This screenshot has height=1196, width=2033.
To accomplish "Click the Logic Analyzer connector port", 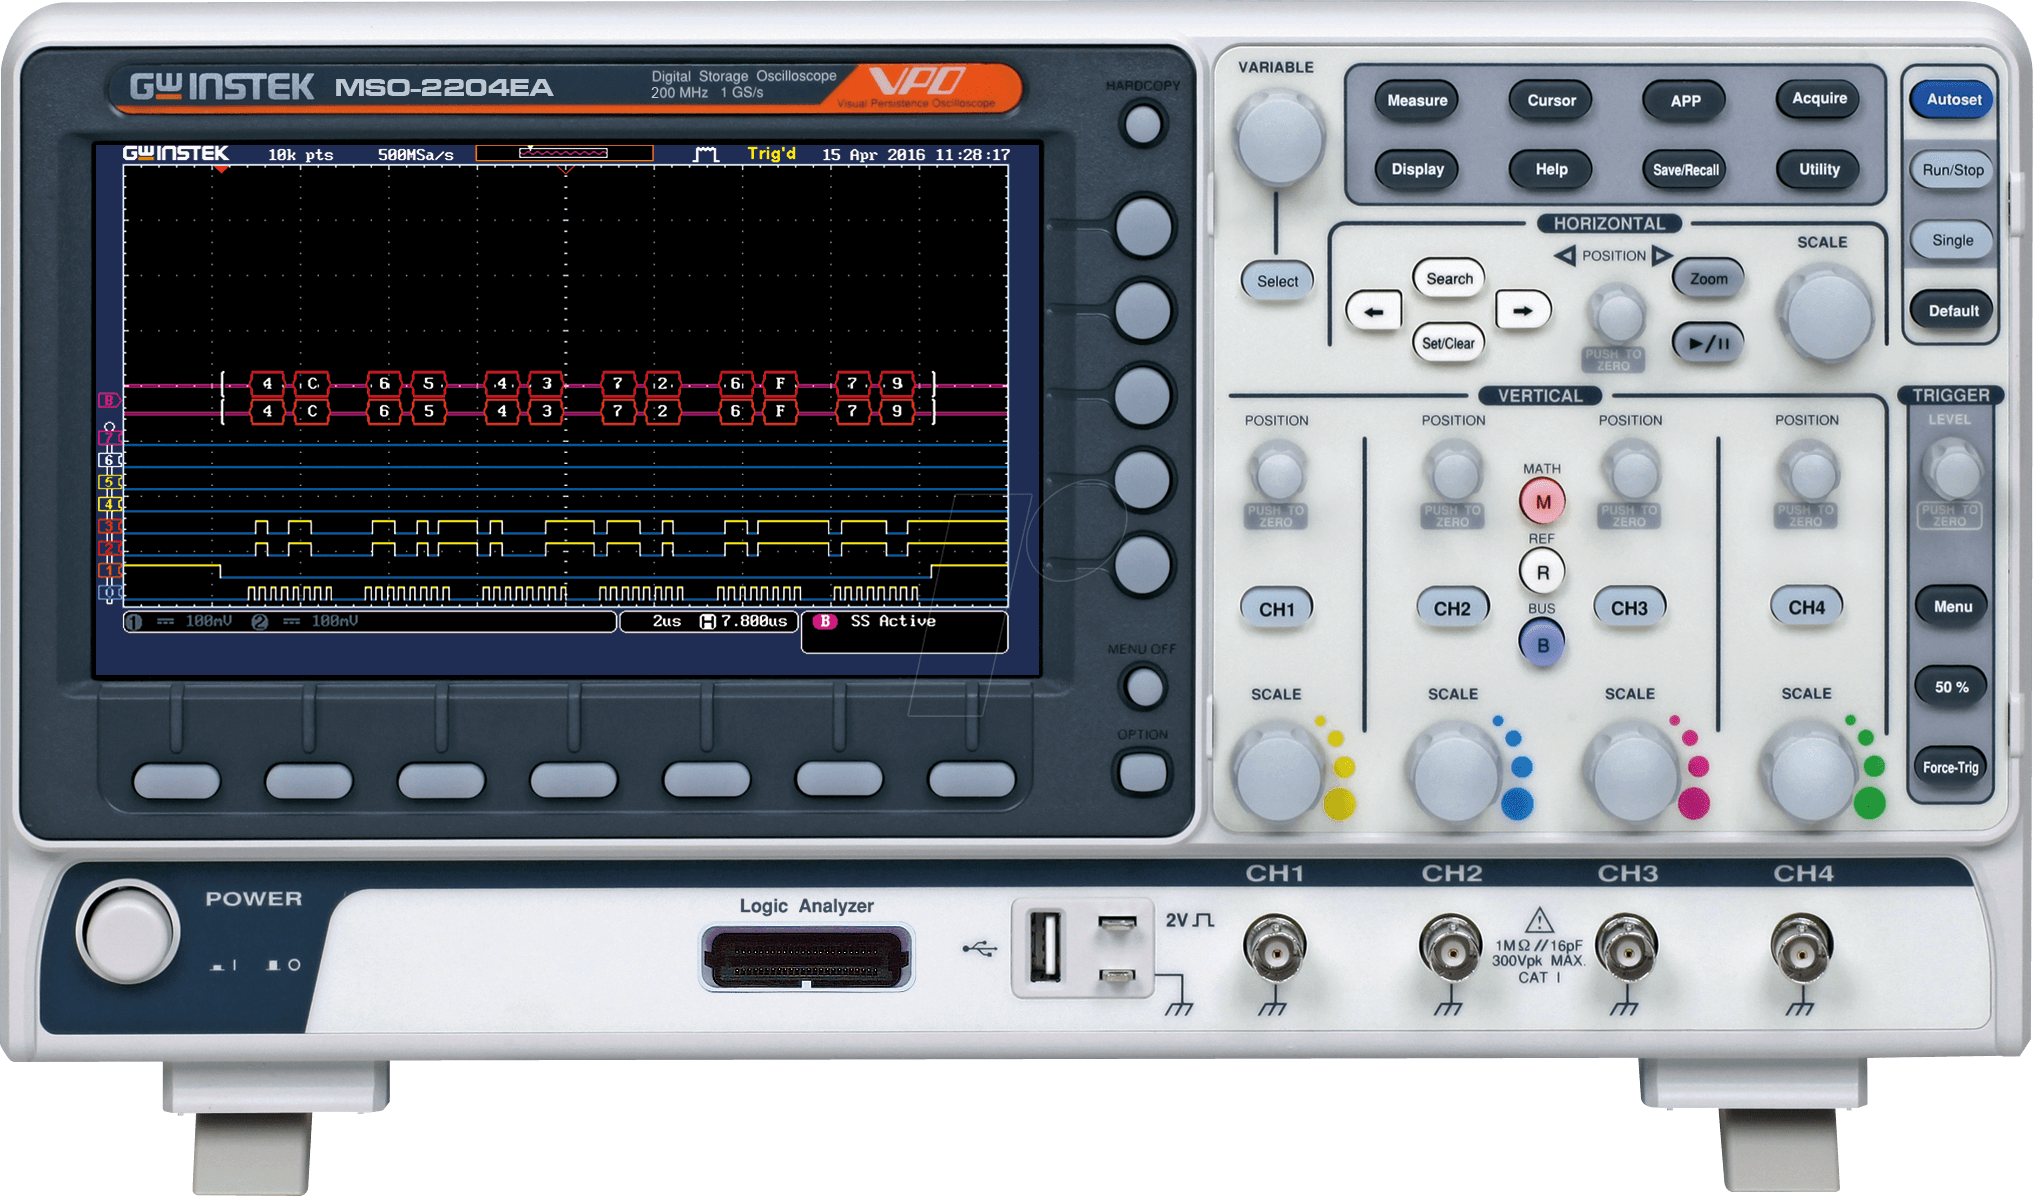I will [x=806, y=957].
